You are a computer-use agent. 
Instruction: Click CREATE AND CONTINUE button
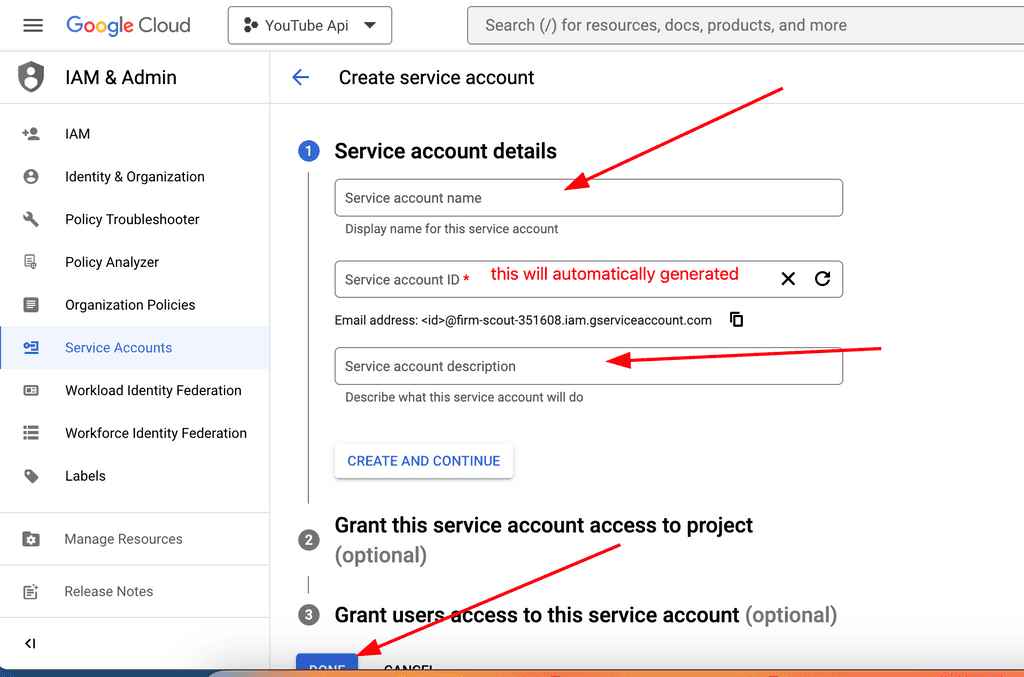[424, 461]
